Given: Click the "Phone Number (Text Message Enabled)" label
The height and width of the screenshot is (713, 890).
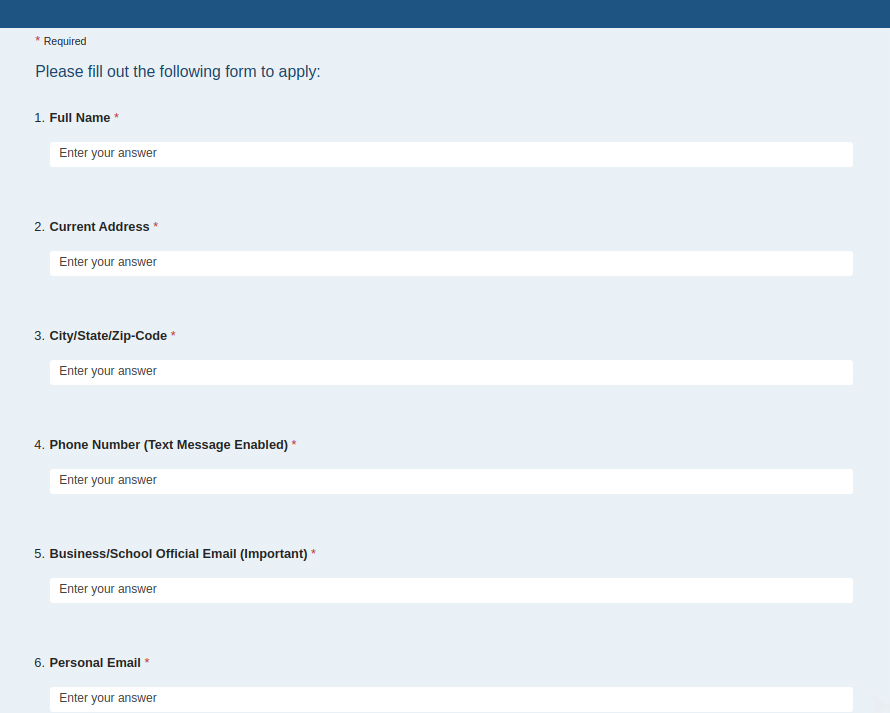Looking at the screenshot, I should pyautogui.click(x=168, y=445).
